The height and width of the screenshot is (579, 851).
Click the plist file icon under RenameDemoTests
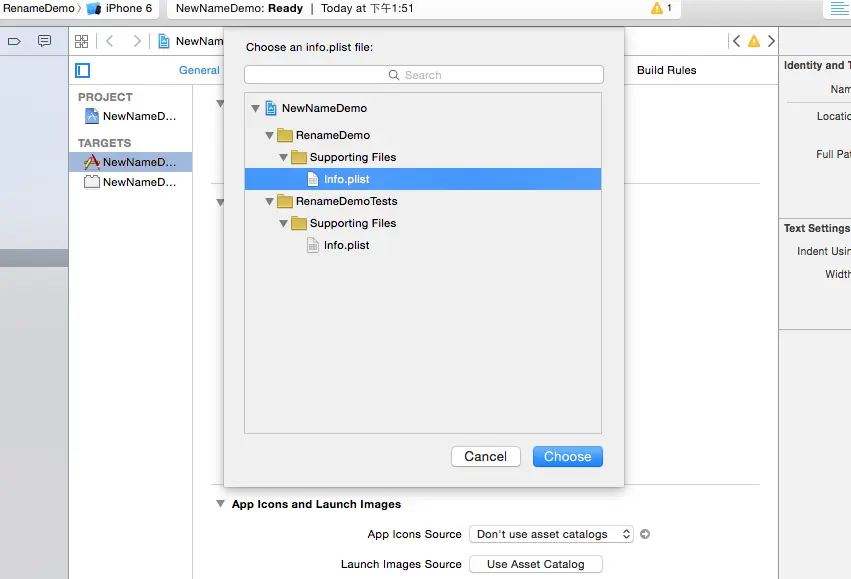(x=313, y=245)
